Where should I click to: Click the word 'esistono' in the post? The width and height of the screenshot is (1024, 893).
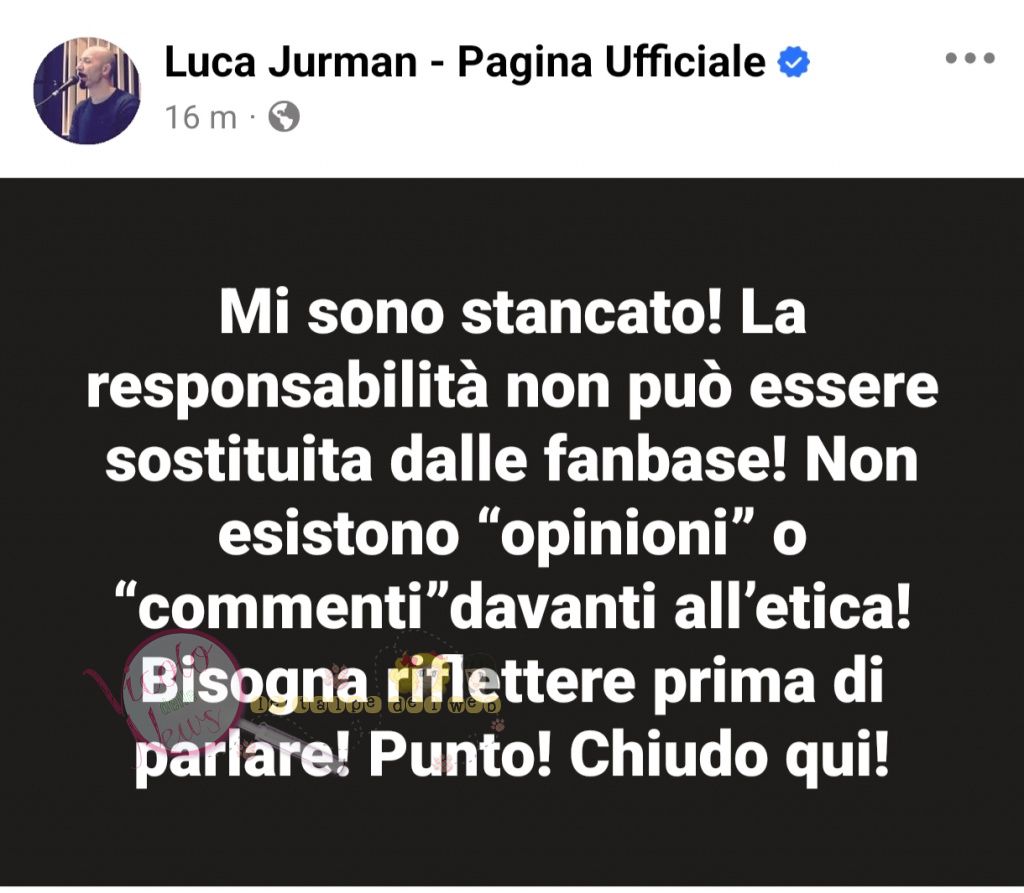[x=338, y=534]
